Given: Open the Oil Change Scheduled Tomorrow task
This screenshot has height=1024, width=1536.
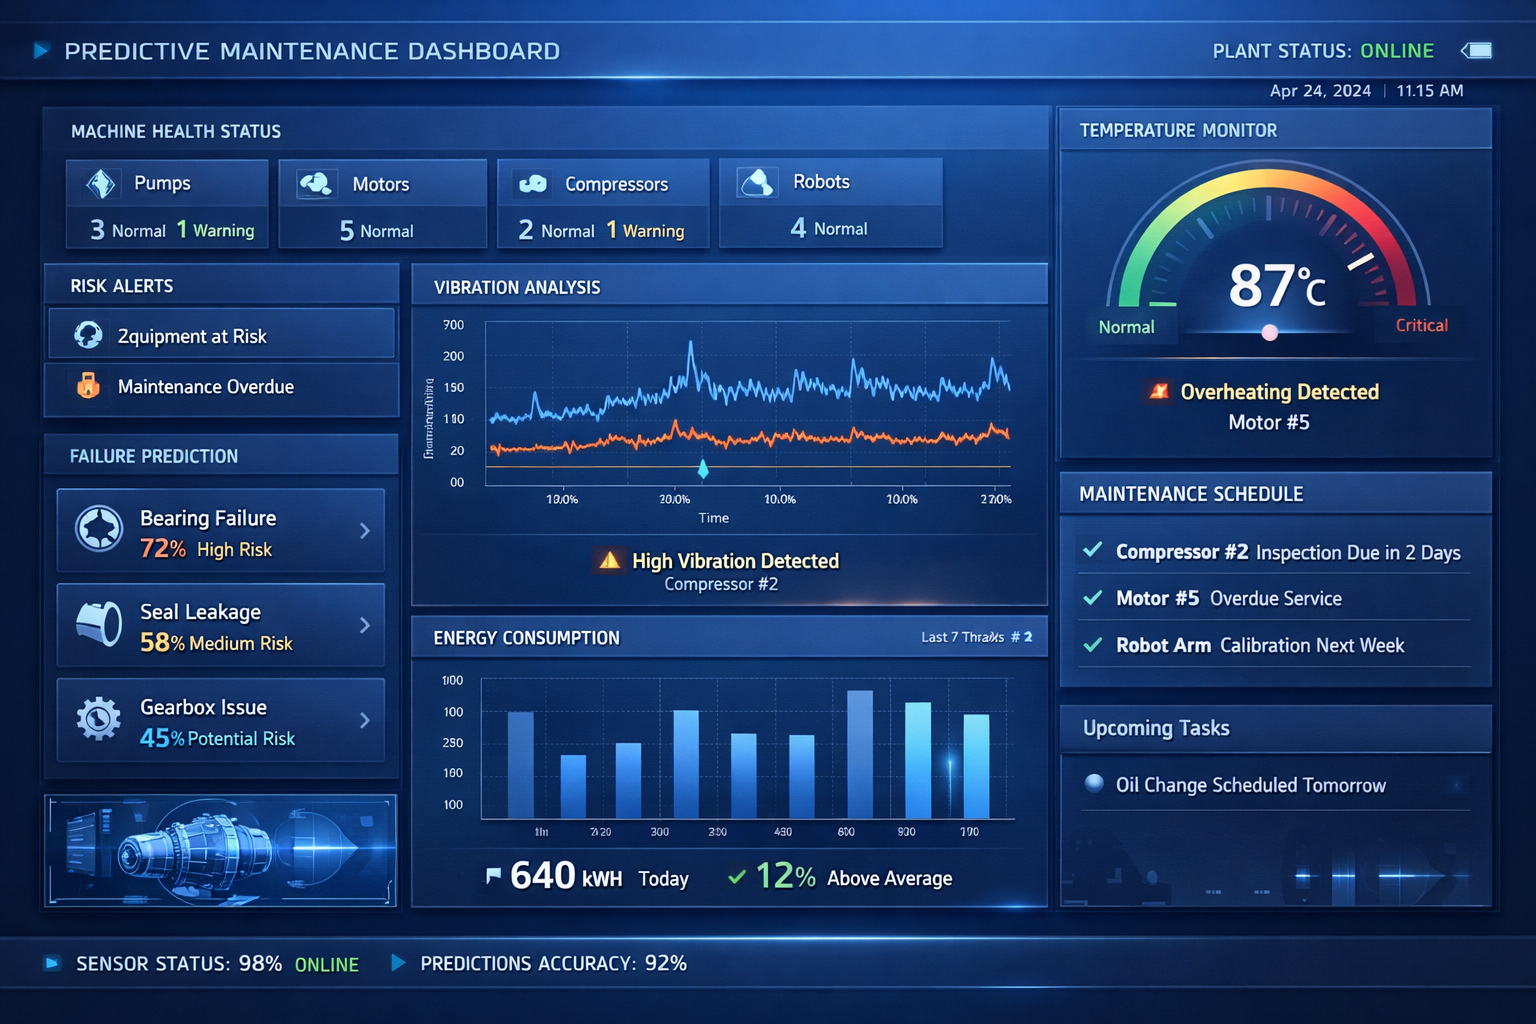Looking at the screenshot, I should 1250,785.
